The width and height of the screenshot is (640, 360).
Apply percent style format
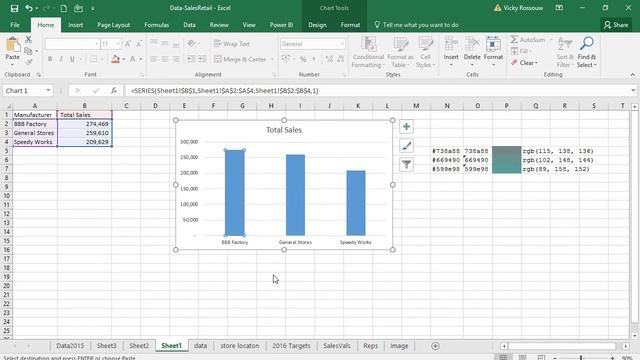tap(303, 59)
